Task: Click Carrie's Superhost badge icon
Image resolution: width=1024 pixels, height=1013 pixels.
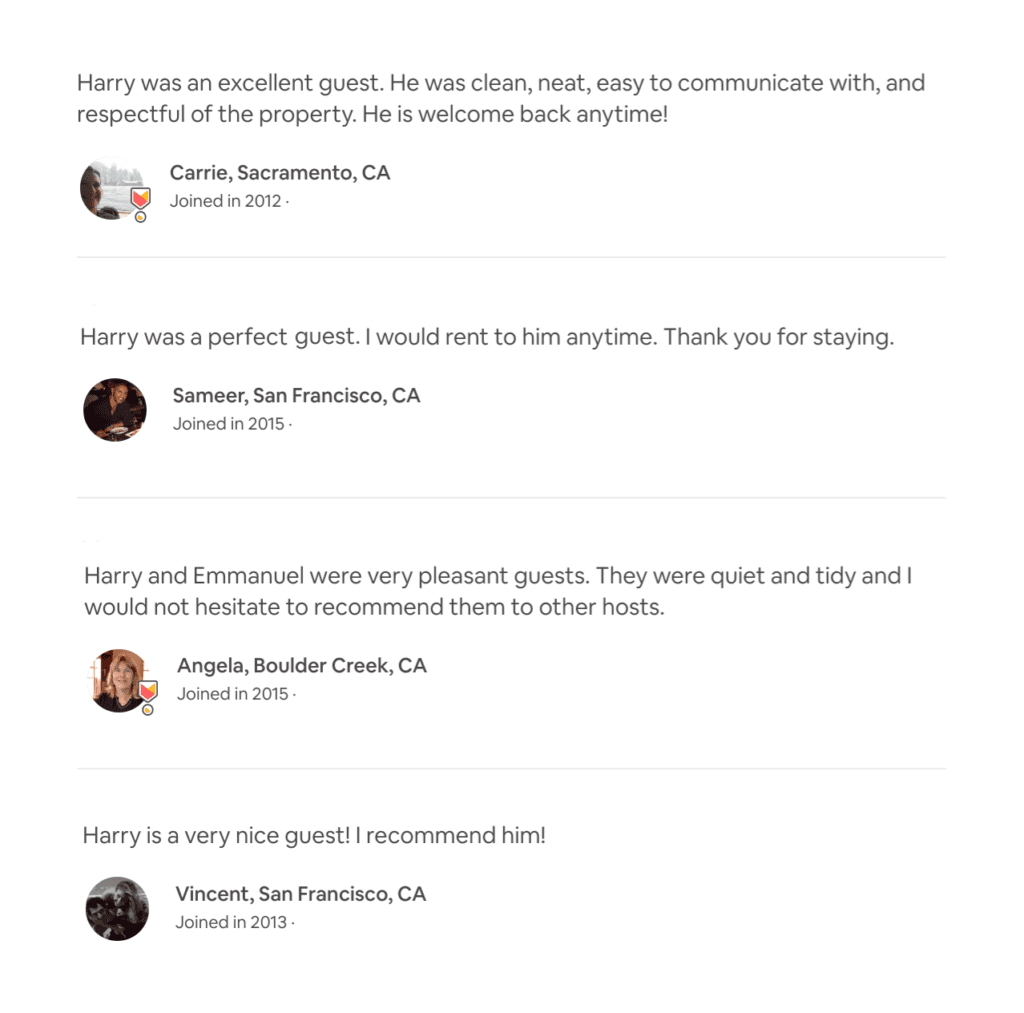Action: pyautogui.click(x=140, y=198)
